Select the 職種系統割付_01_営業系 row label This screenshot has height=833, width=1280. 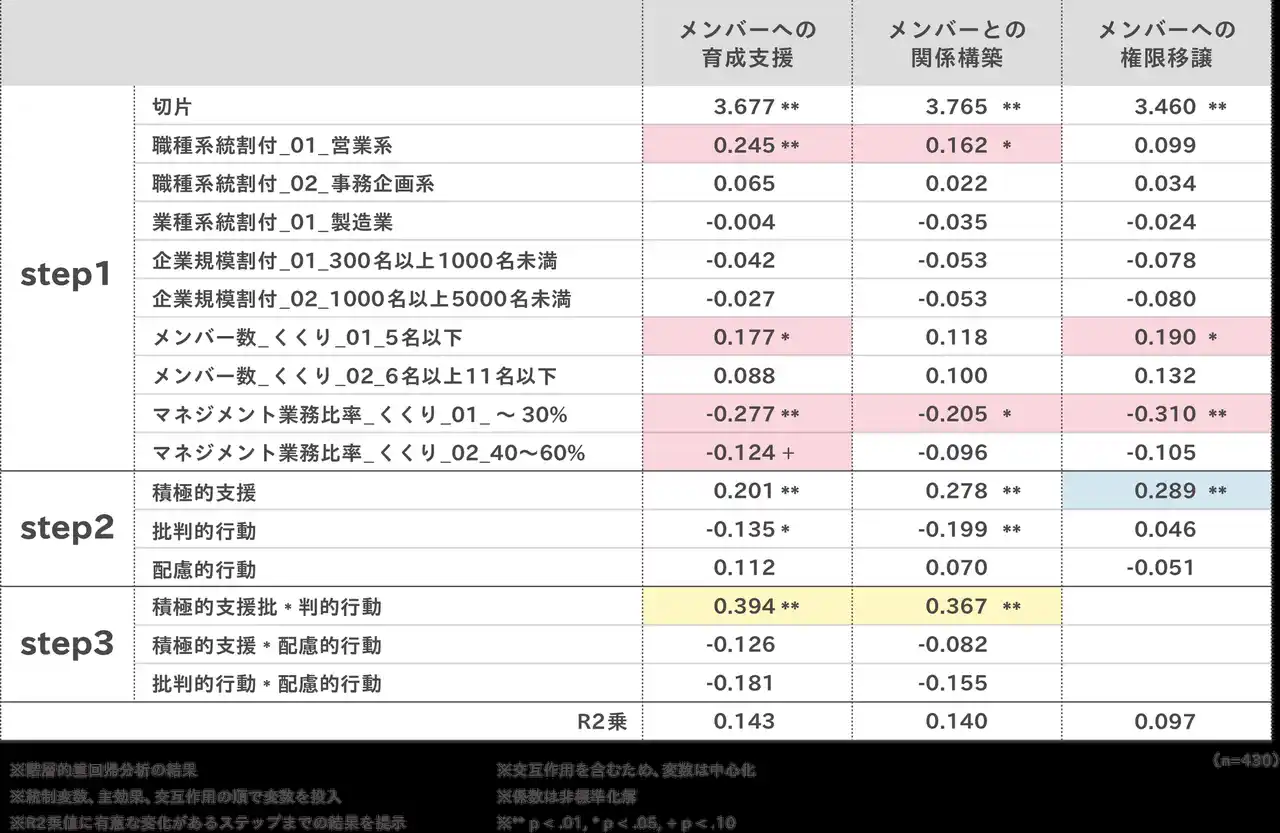[272, 146]
